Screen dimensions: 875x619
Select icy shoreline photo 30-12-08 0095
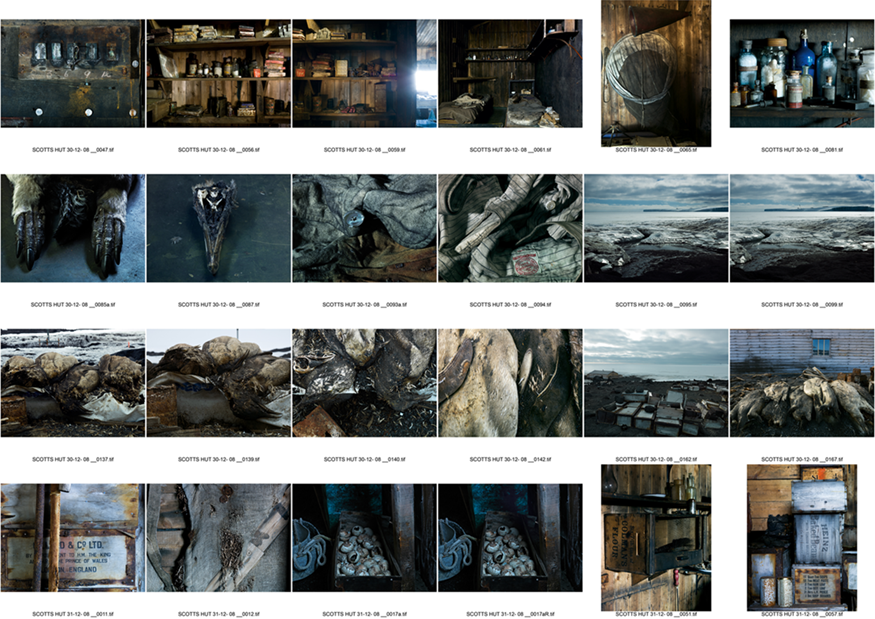pyautogui.click(x=656, y=228)
